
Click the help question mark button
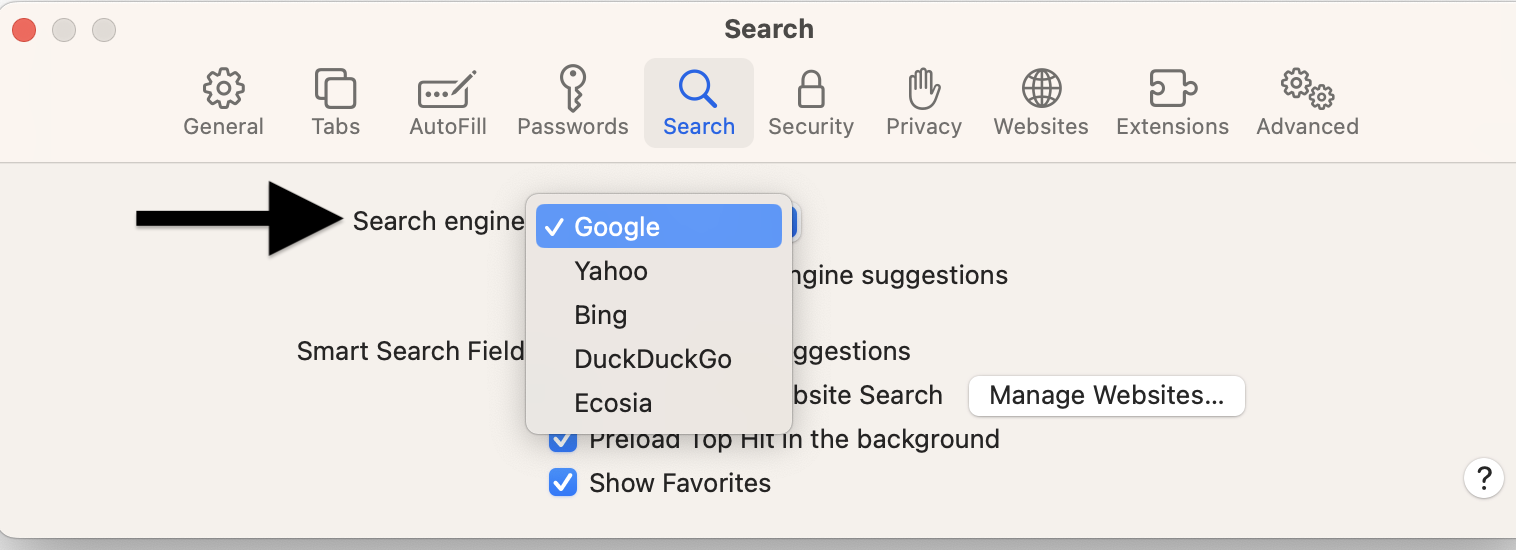[x=1484, y=478]
